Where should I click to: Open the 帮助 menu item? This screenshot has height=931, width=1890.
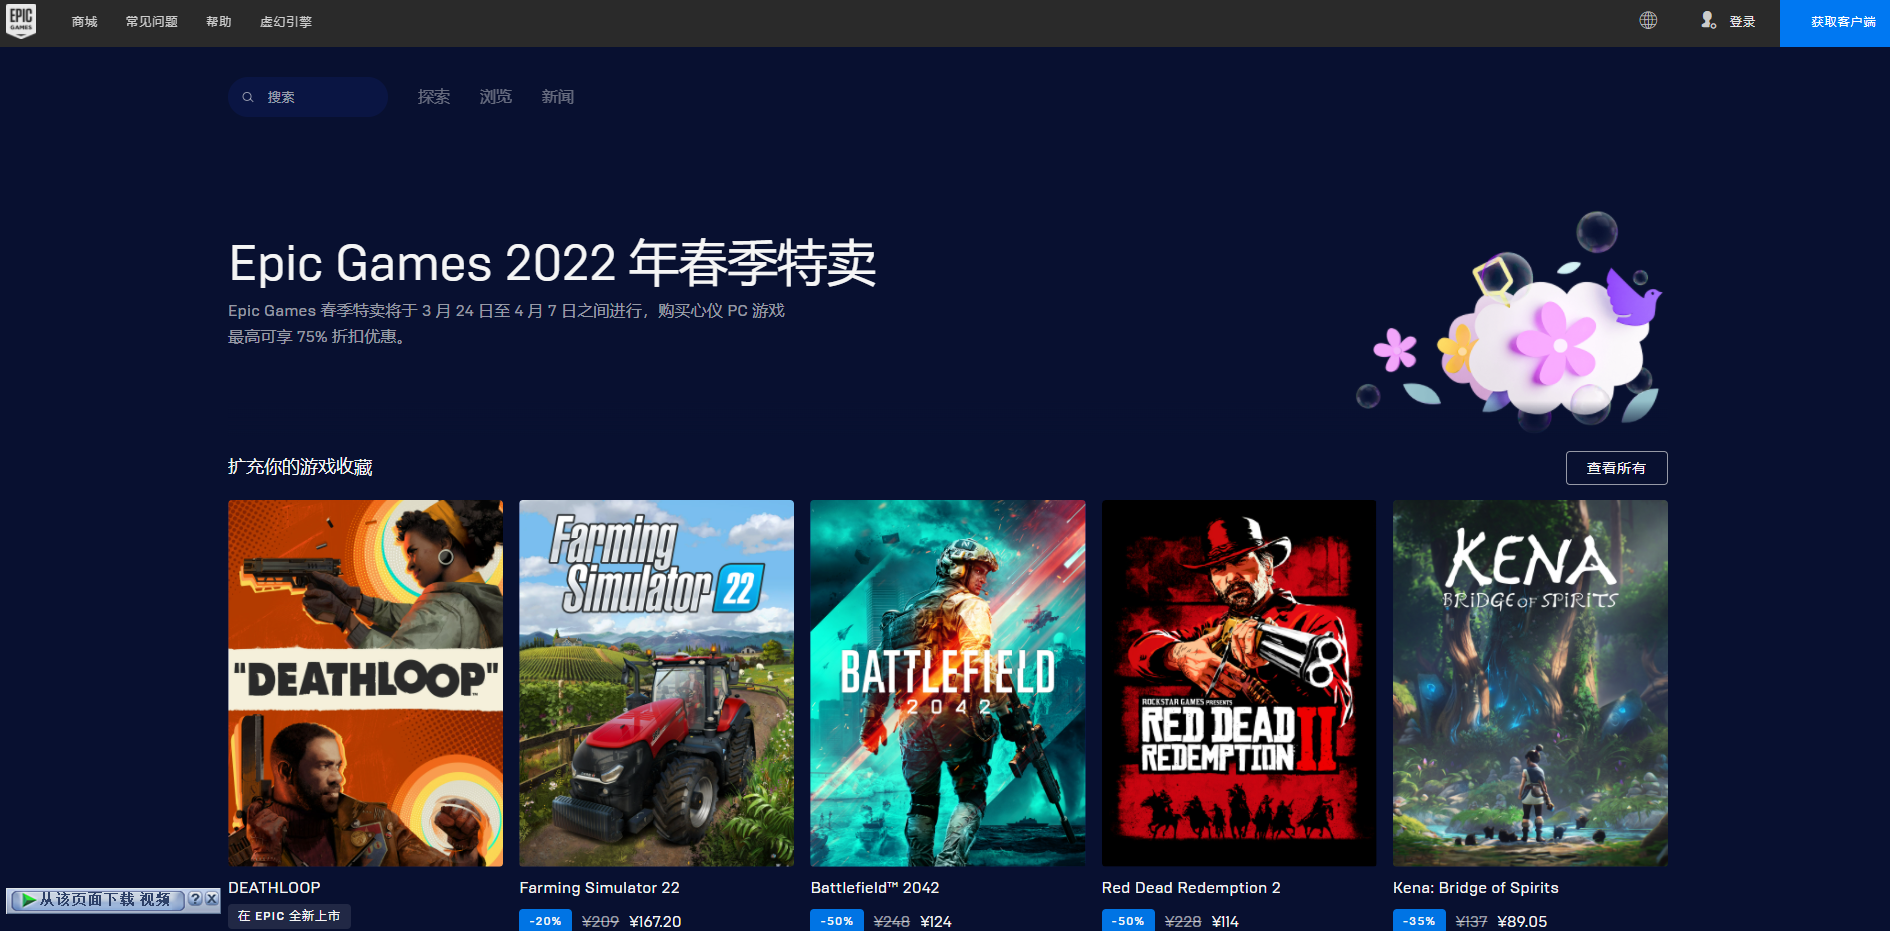pos(219,22)
